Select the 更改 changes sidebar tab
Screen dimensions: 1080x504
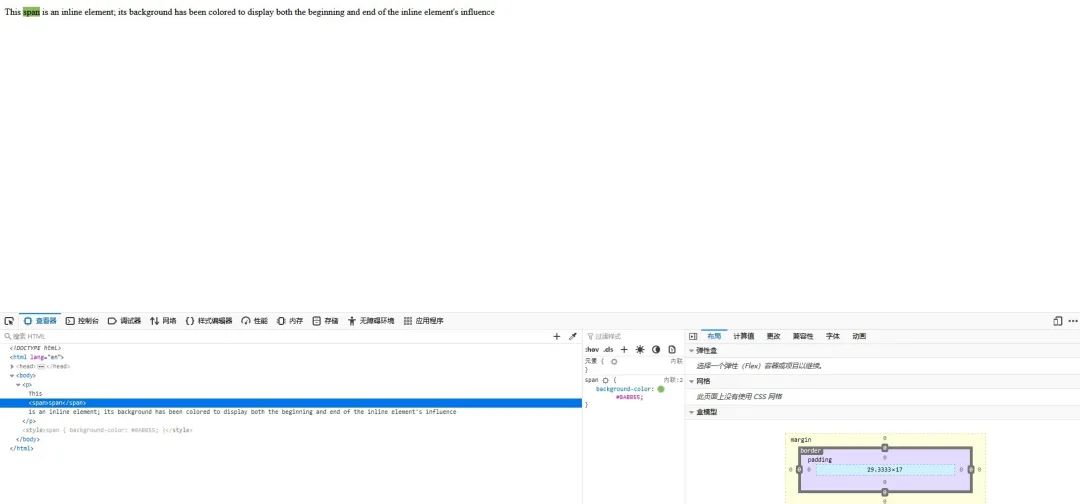(x=773, y=337)
